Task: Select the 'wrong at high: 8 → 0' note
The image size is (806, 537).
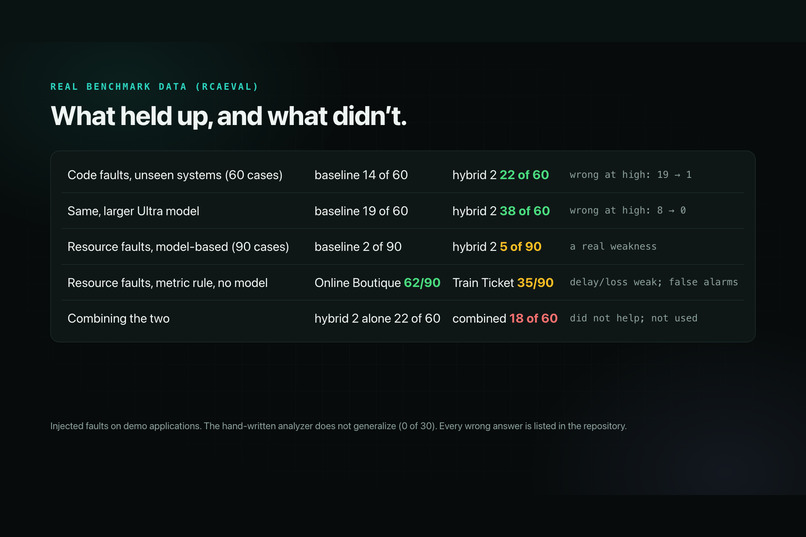Action: [627, 210]
